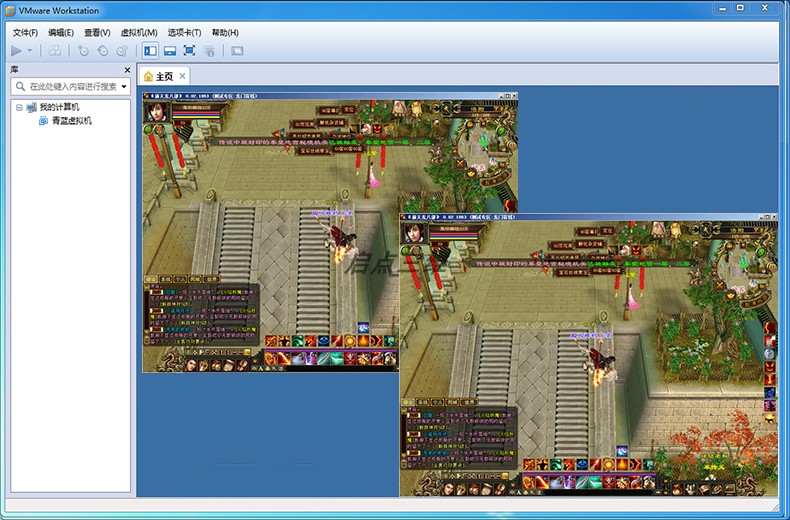Toggle the library sidebar view button
The width and height of the screenshot is (790, 520).
point(150,50)
